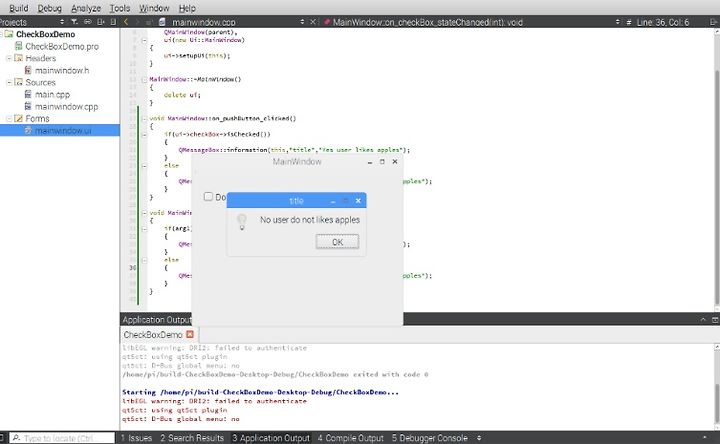720x444 pixels.
Task: Click the filter tree icon in Projects pane
Action: (74, 22)
